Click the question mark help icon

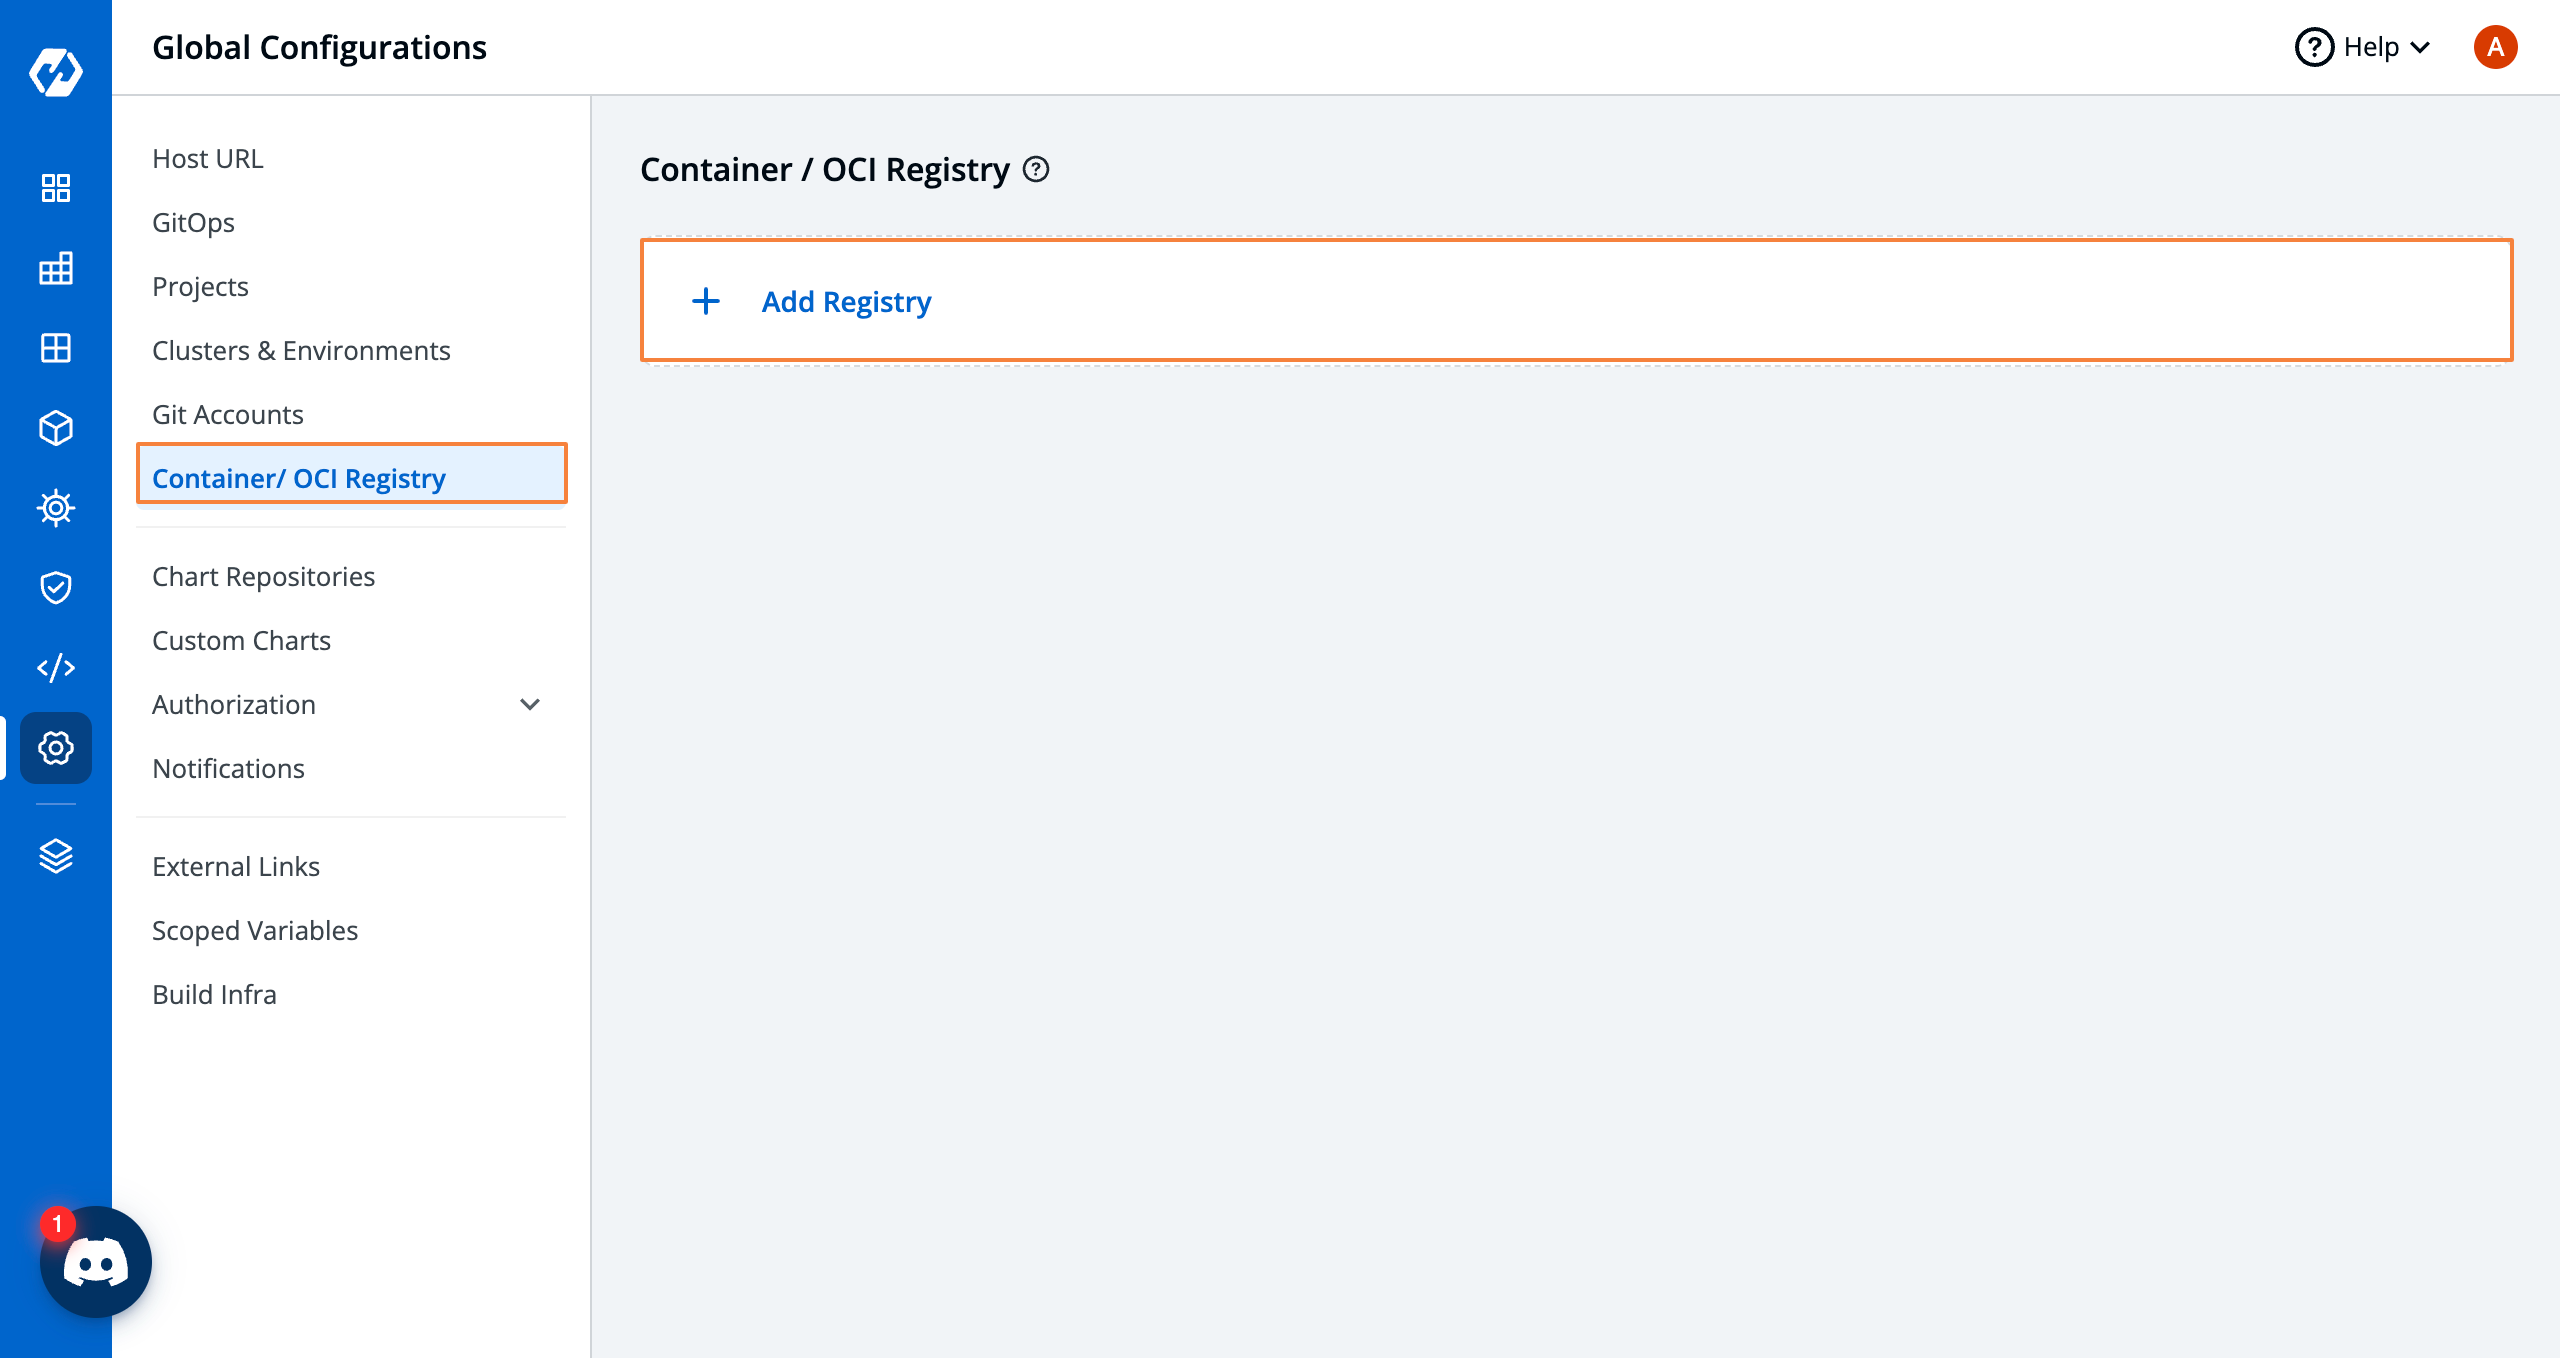pyautogui.click(x=2313, y=47)
